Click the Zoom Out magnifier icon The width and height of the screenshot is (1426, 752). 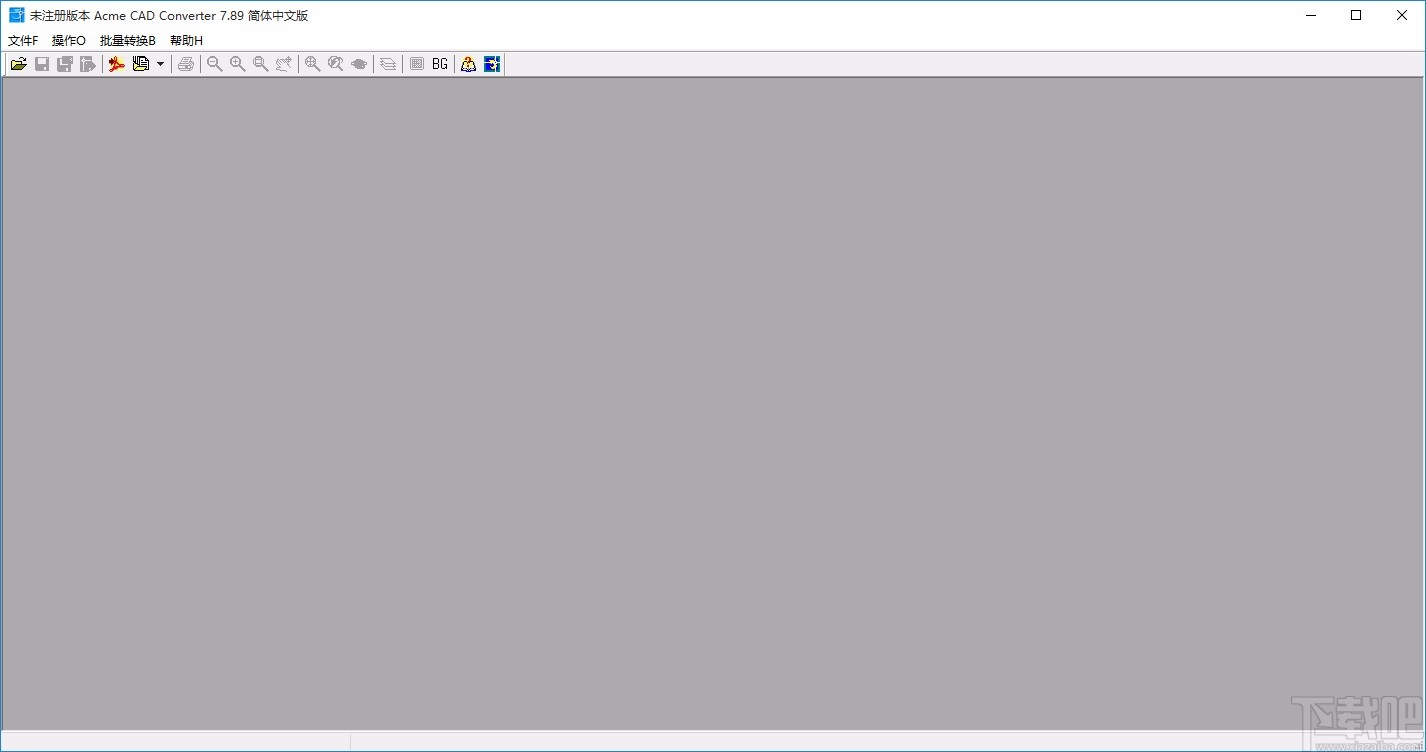pos(214,63)
